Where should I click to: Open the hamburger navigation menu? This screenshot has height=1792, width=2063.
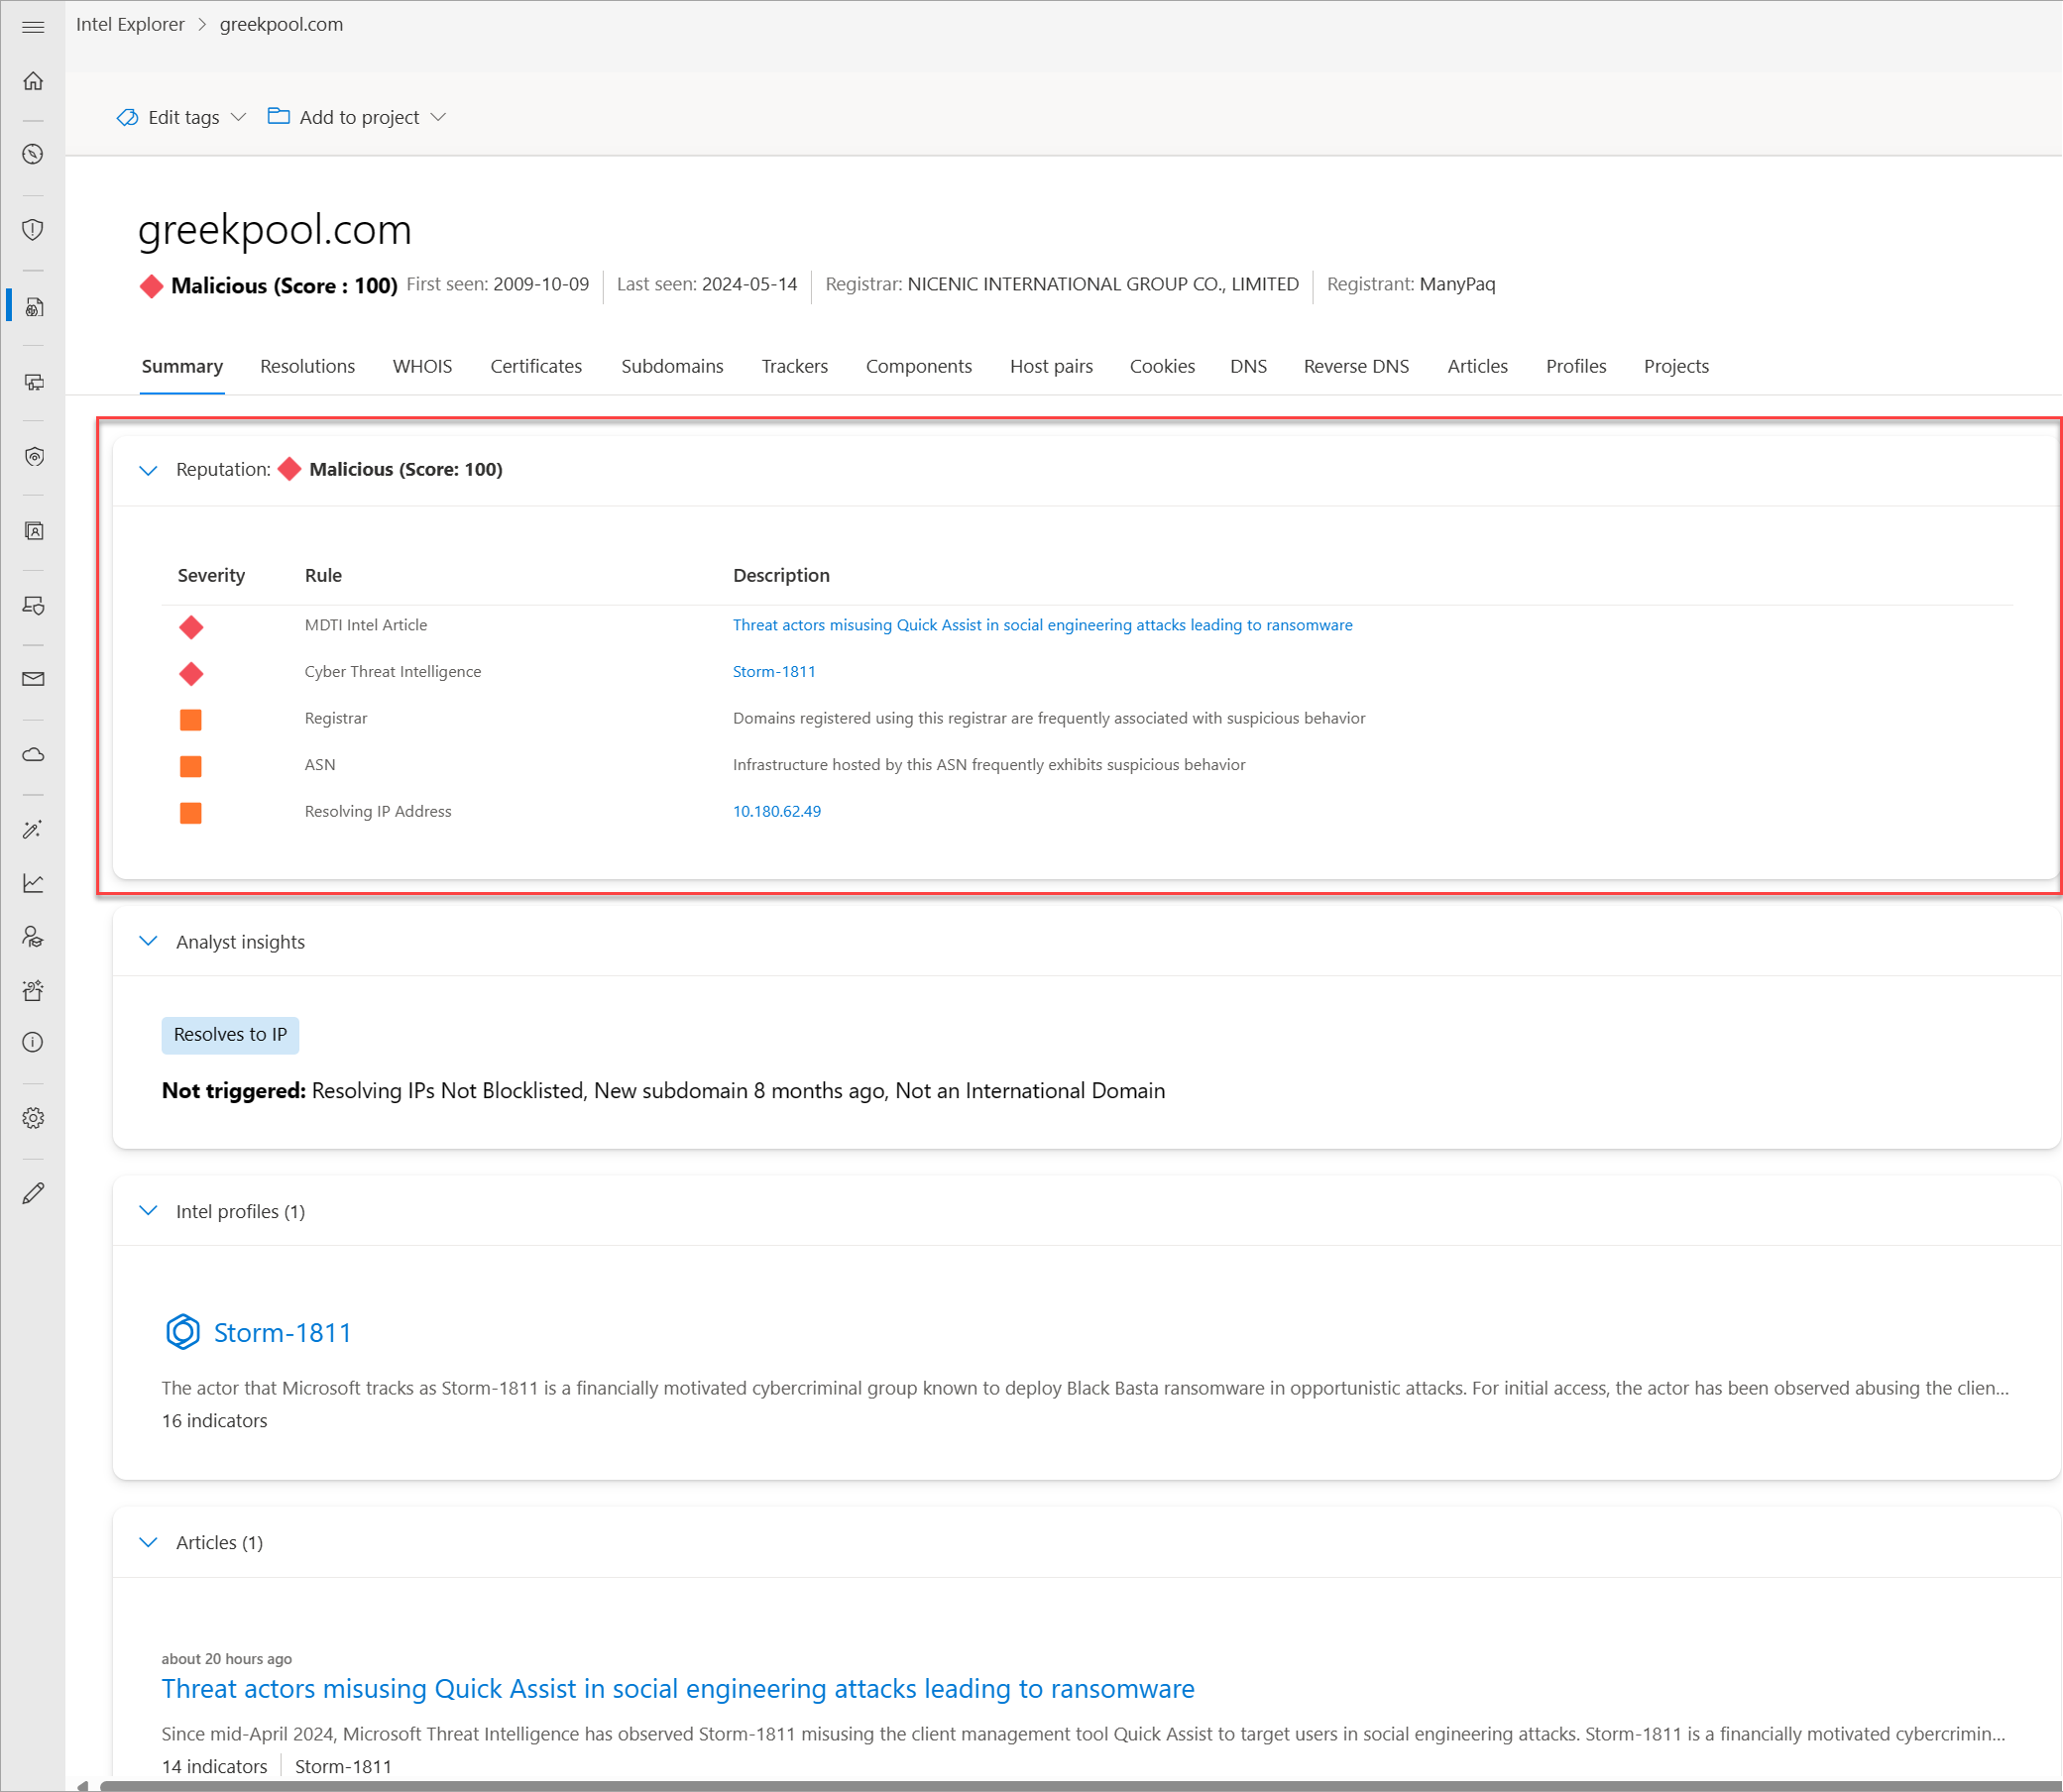(x=33, y=27)
